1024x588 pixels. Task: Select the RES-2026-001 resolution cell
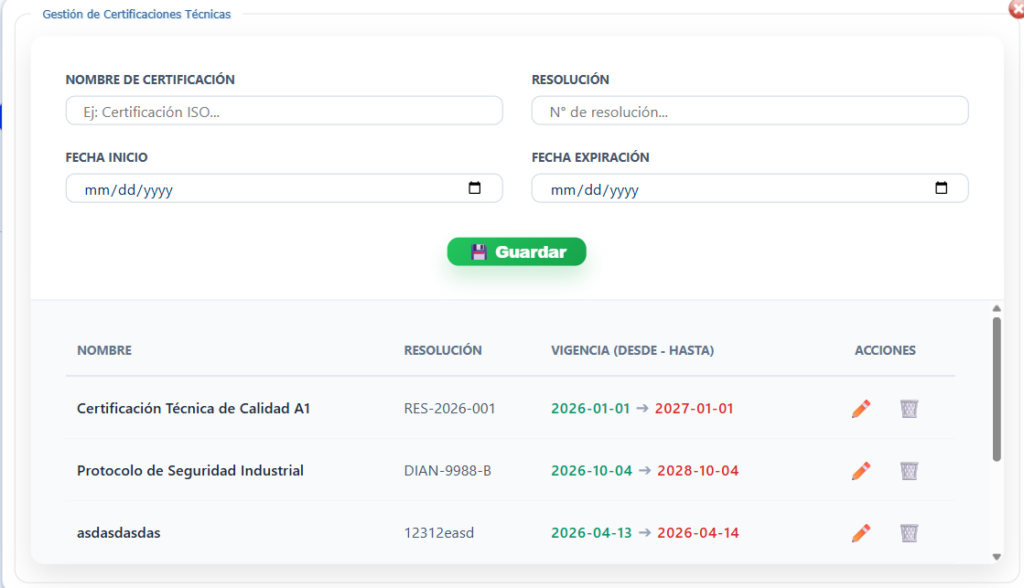click(449, 408)
